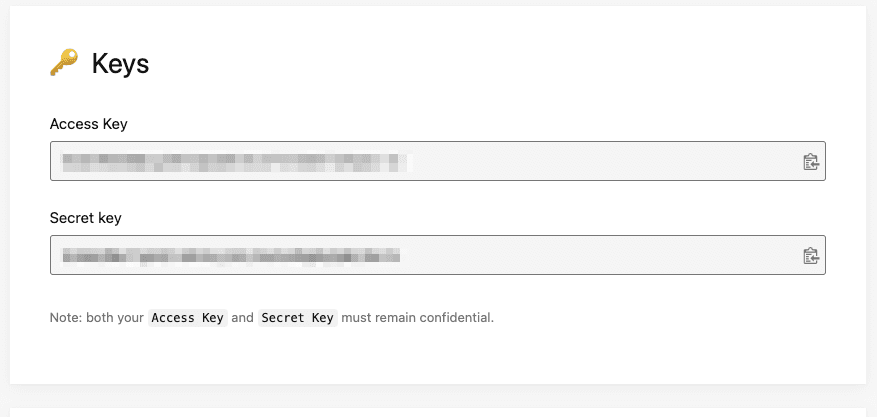Click the gray right page margin

click(x=871, y=200)
